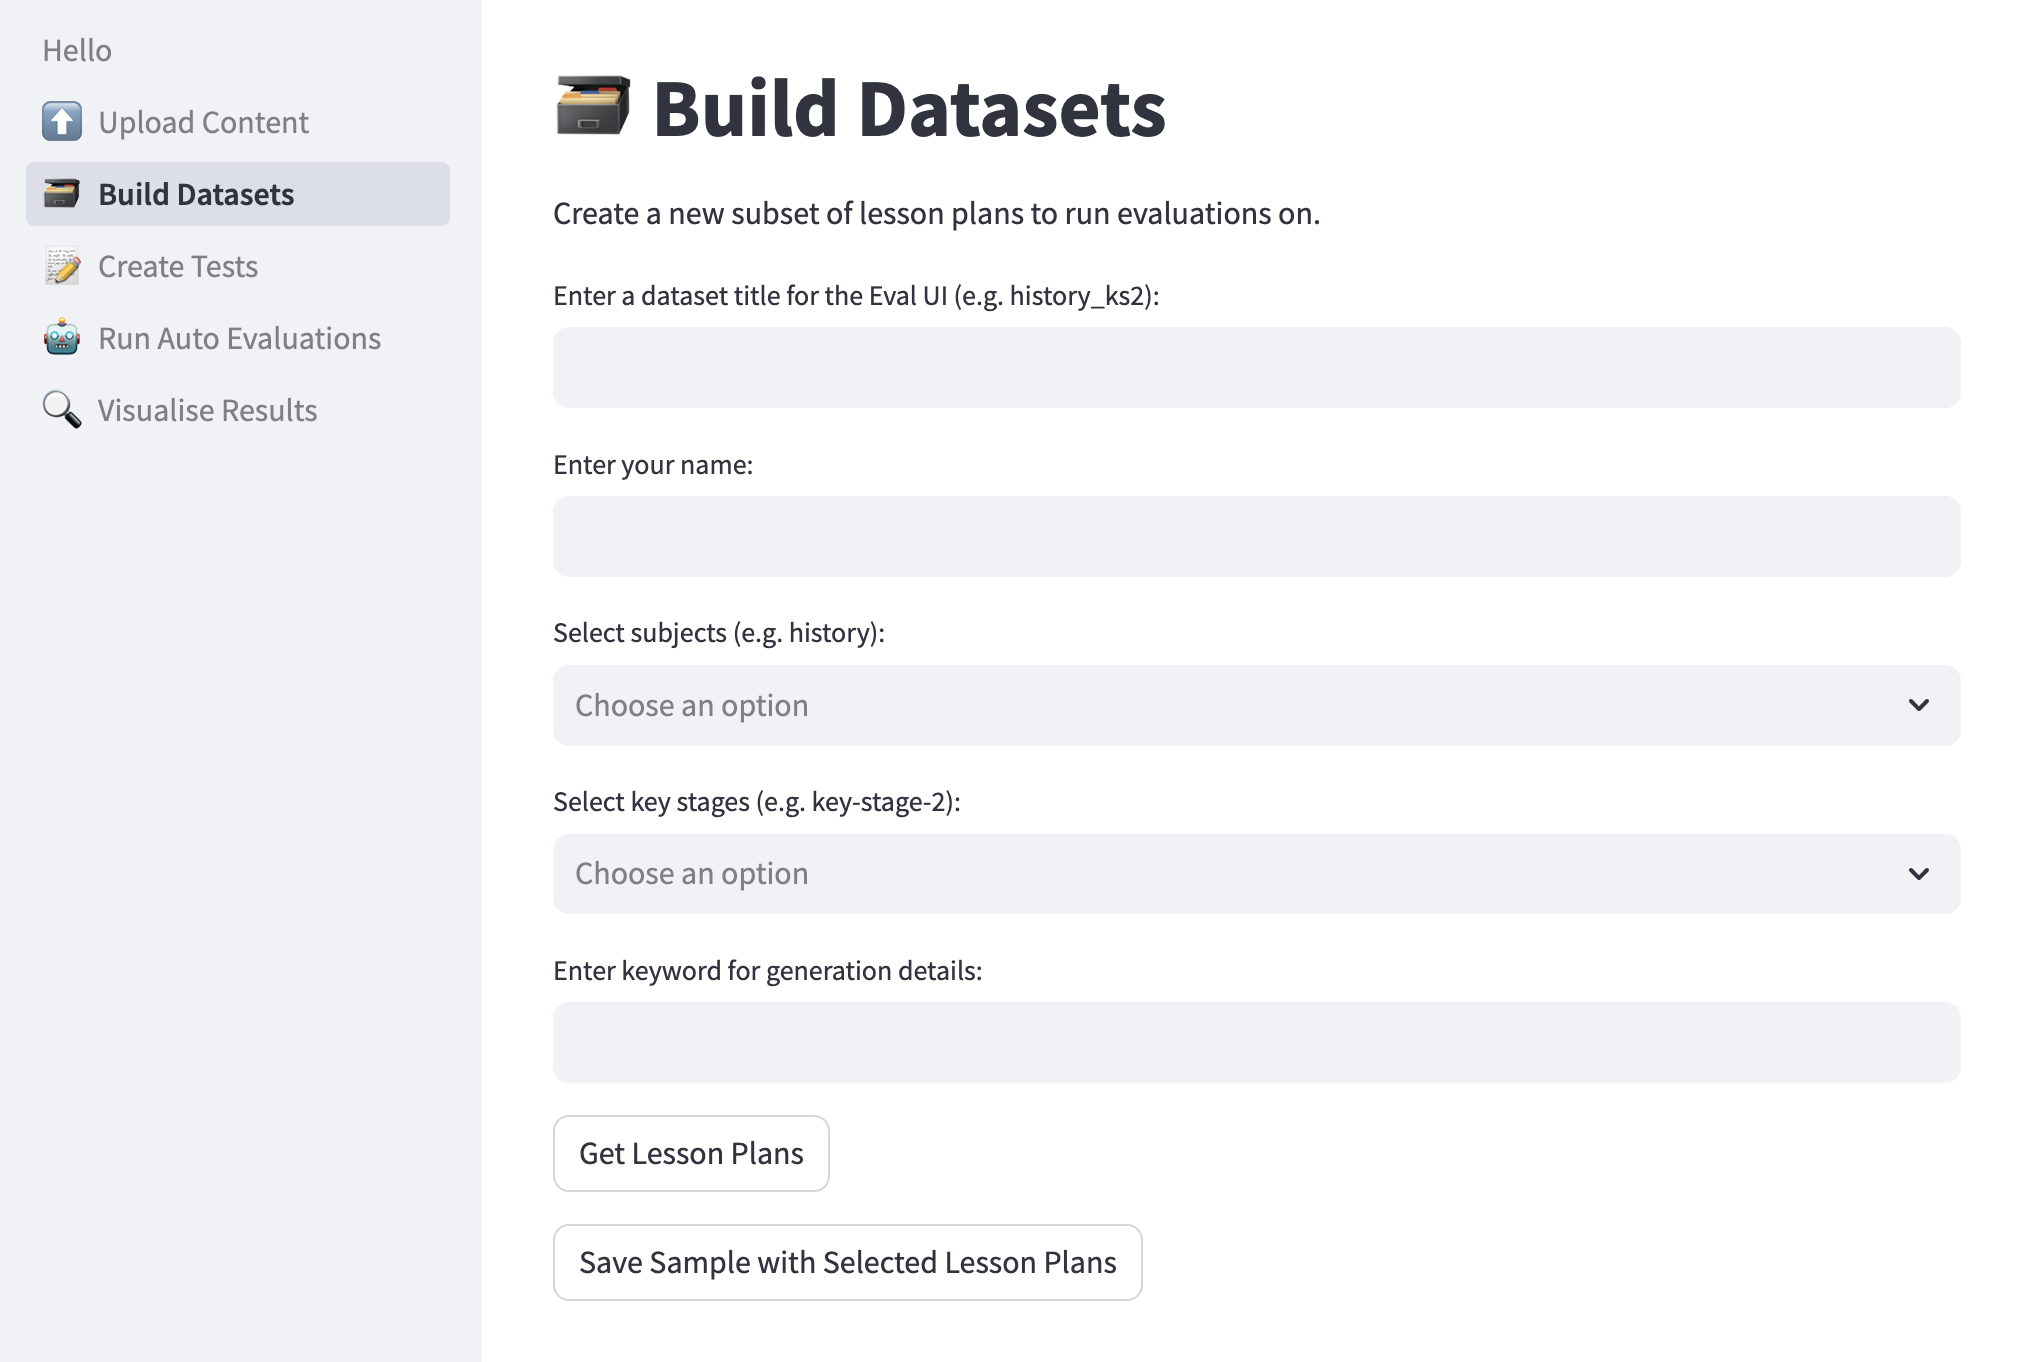Click Save Sample with Selected Lesson Plans
2036x1362 pixels.
point(847,1262)
